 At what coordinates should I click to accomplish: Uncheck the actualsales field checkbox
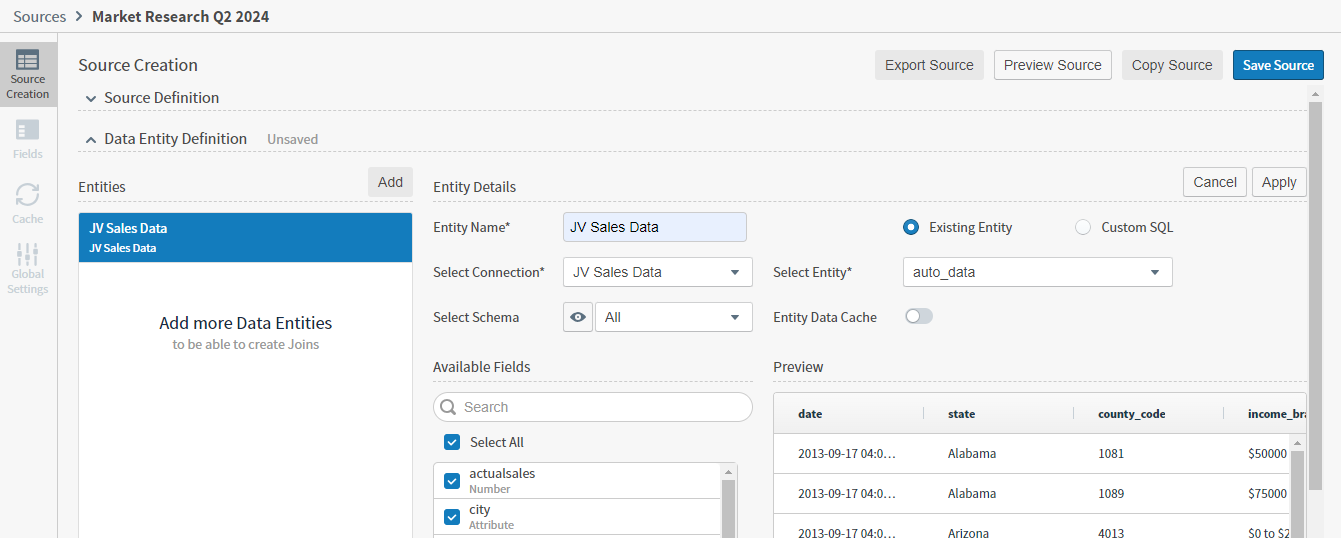452,481
